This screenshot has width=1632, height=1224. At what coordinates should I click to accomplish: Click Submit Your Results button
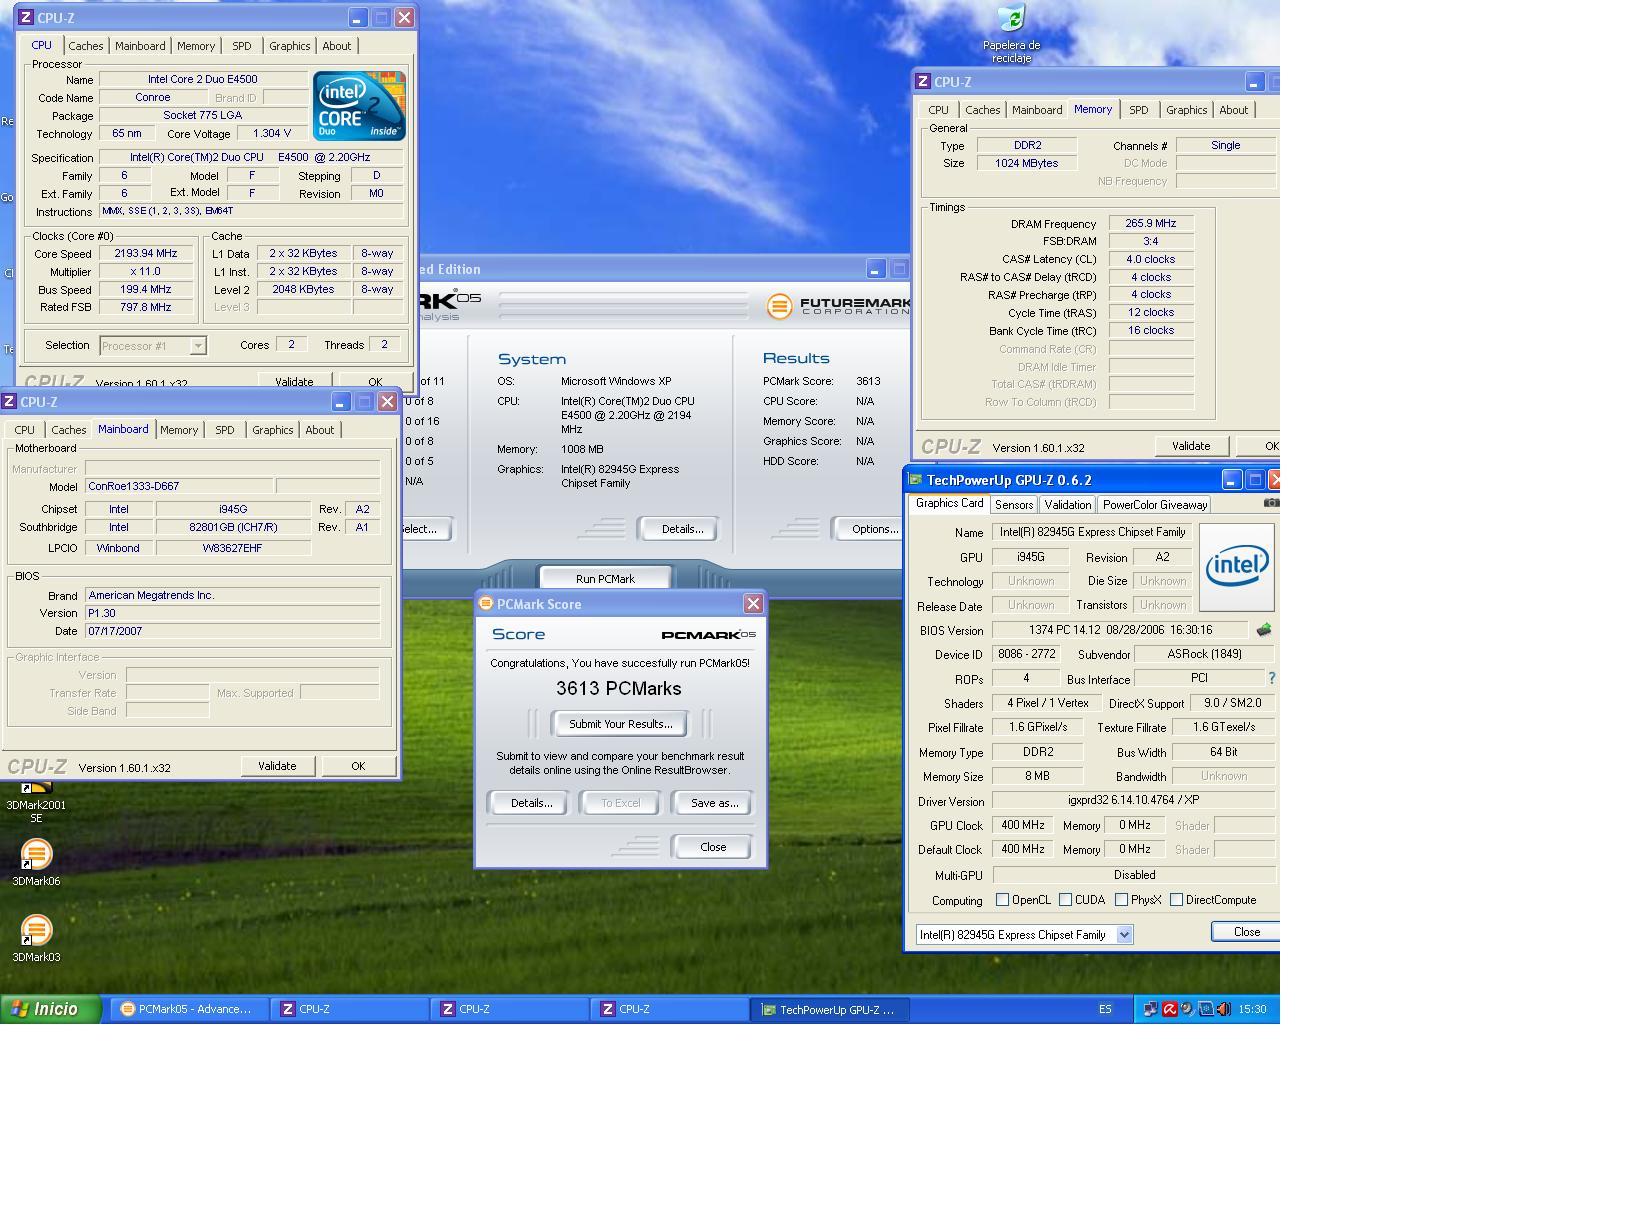pos(620,724)
